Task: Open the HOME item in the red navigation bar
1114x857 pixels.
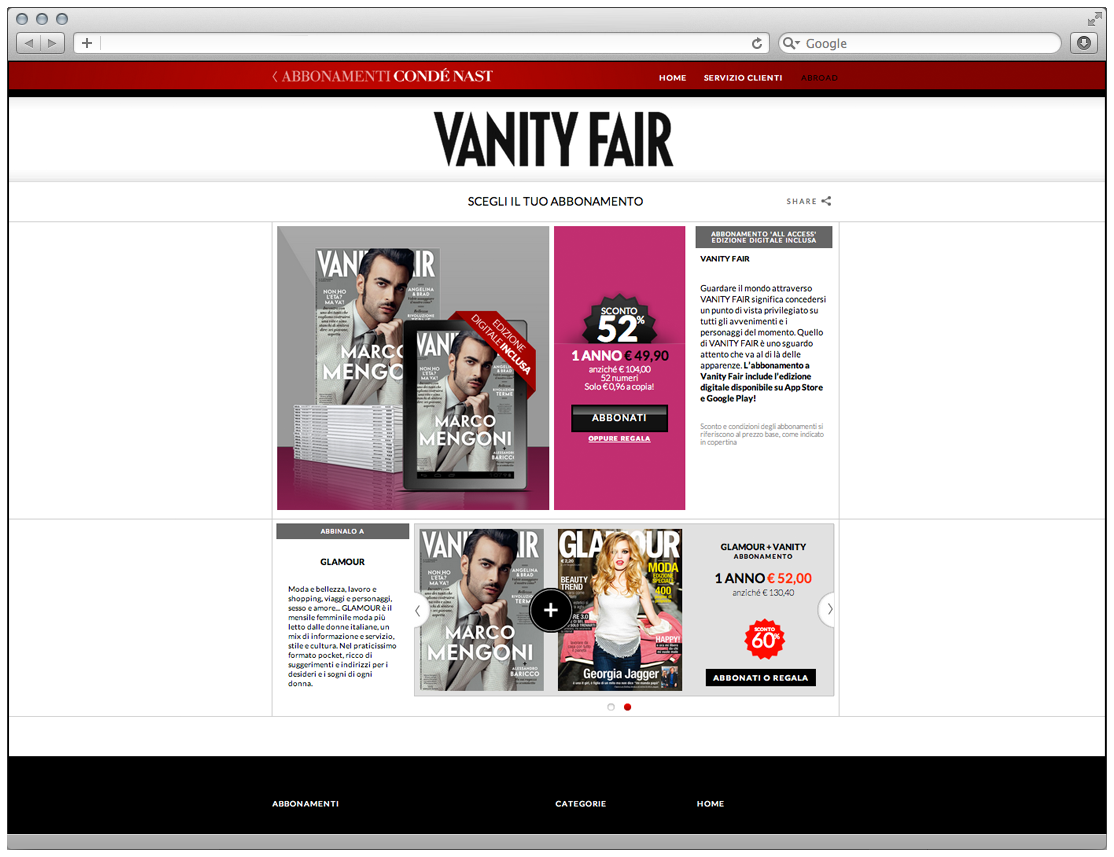Action: click(x=672, y=78)
